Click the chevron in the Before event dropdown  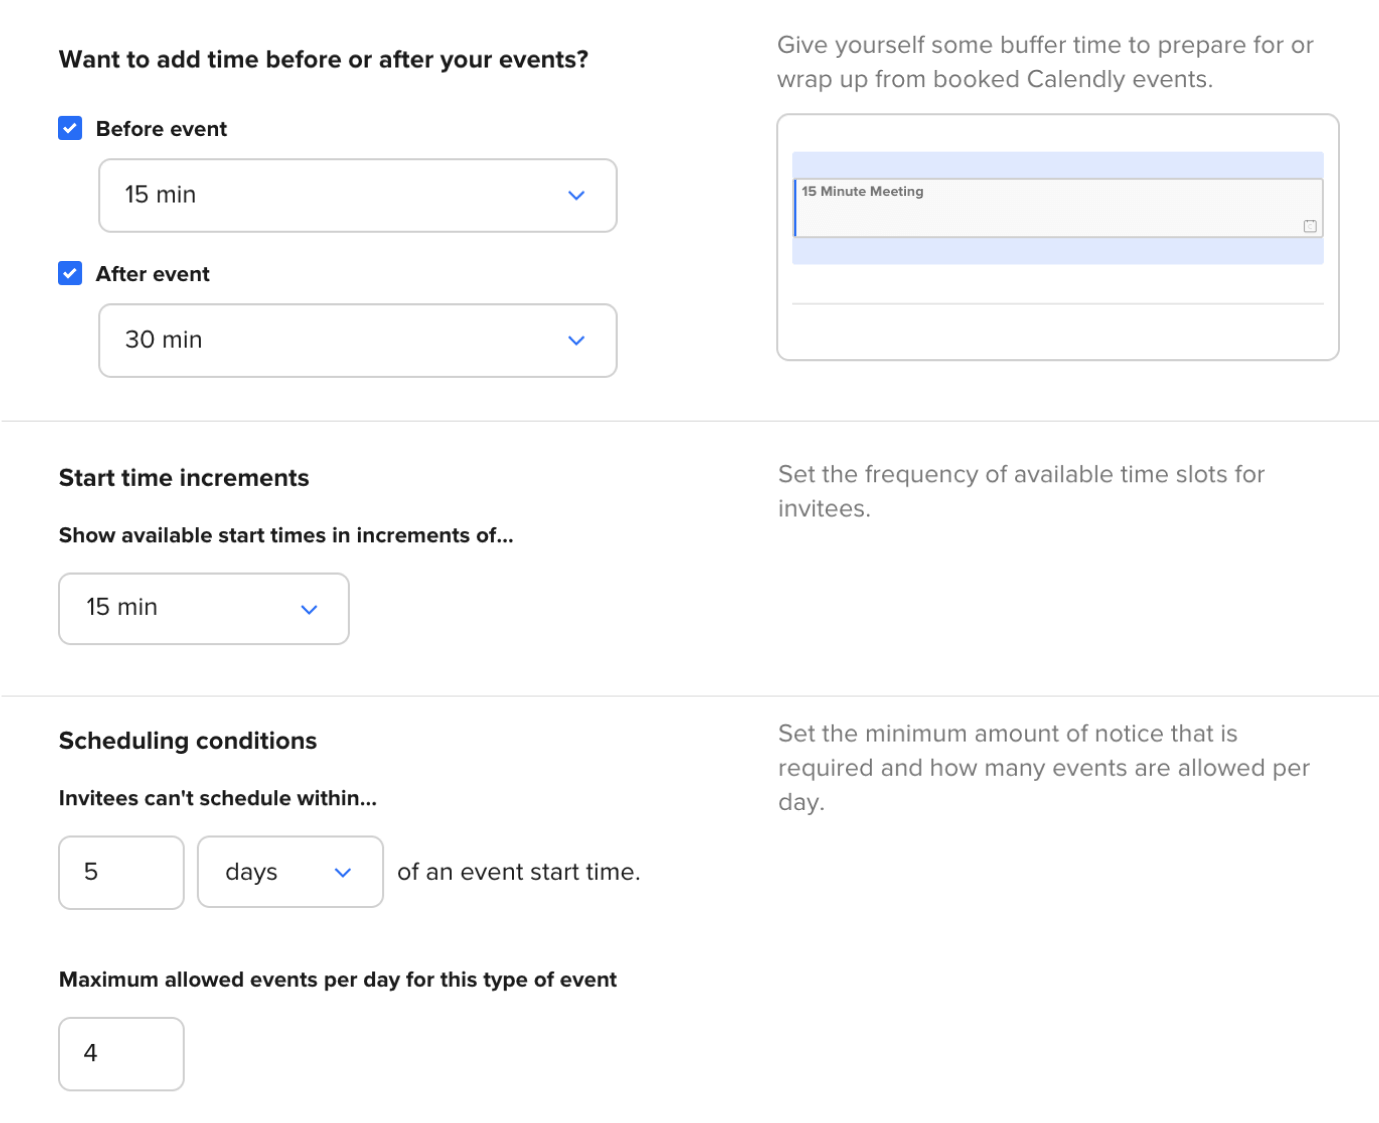pyautogui.click(x=576, y=195)
